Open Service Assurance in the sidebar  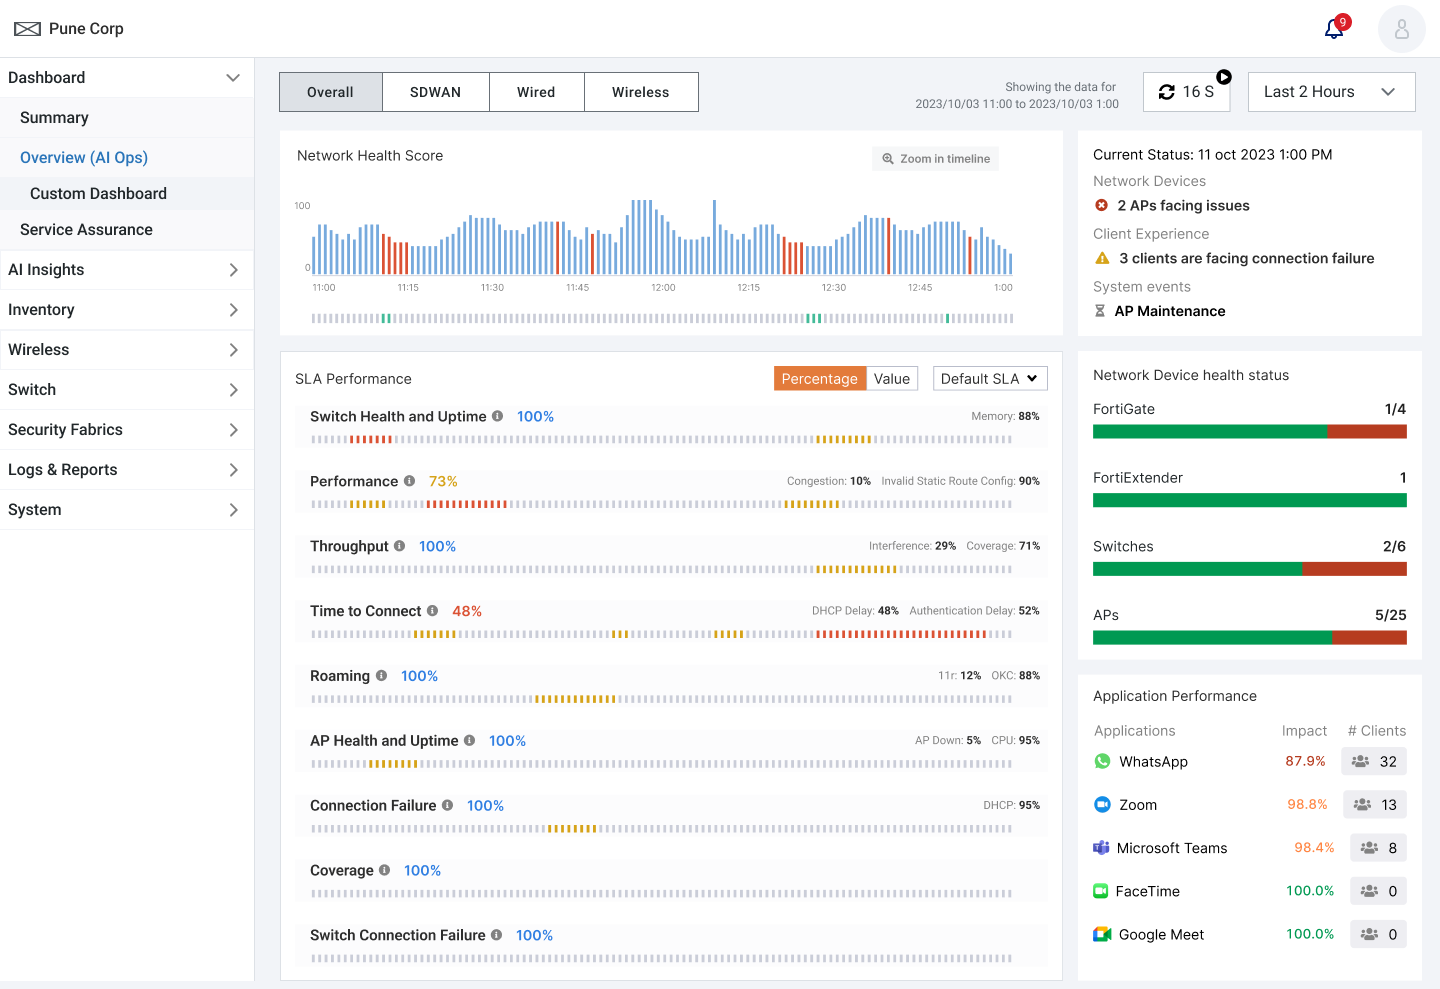86,230
